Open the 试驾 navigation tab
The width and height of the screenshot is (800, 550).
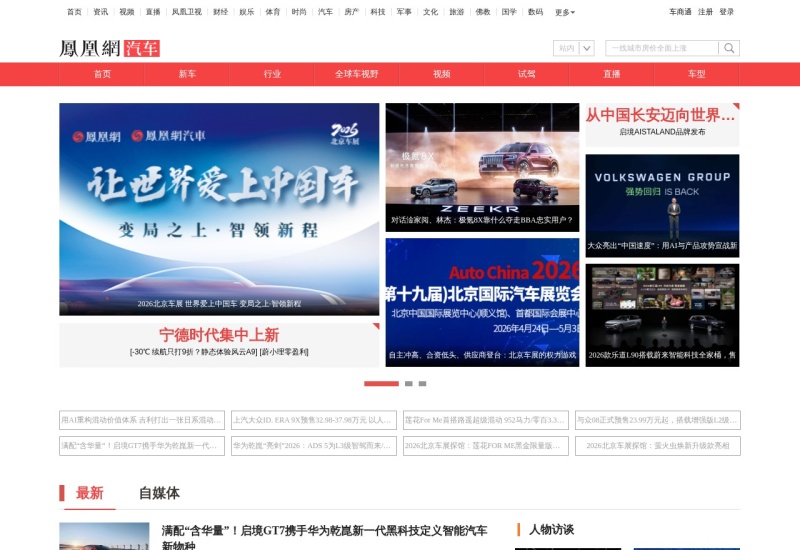click(x=527, y=74)
